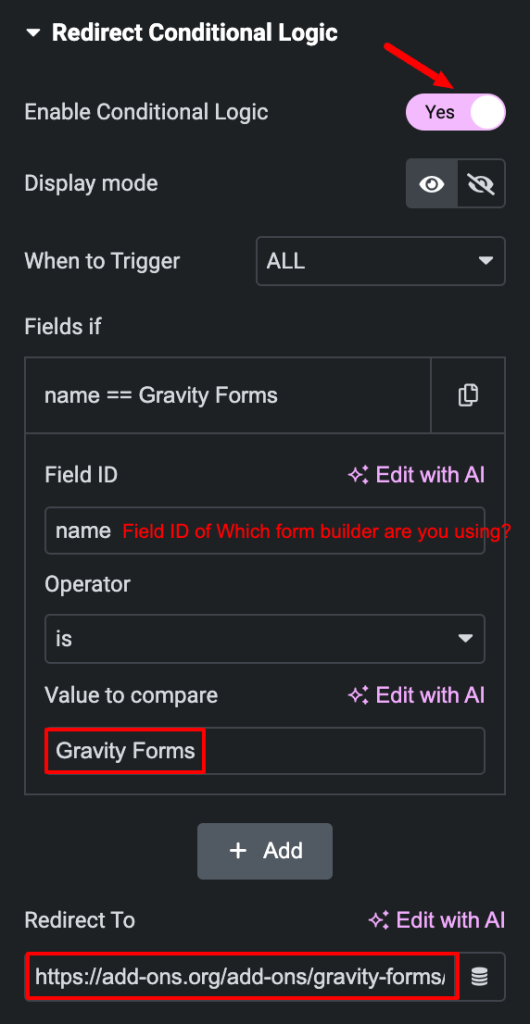Focus the Redirect To URL field
This screenshot has height=1024, width=530.
[242, 976]
